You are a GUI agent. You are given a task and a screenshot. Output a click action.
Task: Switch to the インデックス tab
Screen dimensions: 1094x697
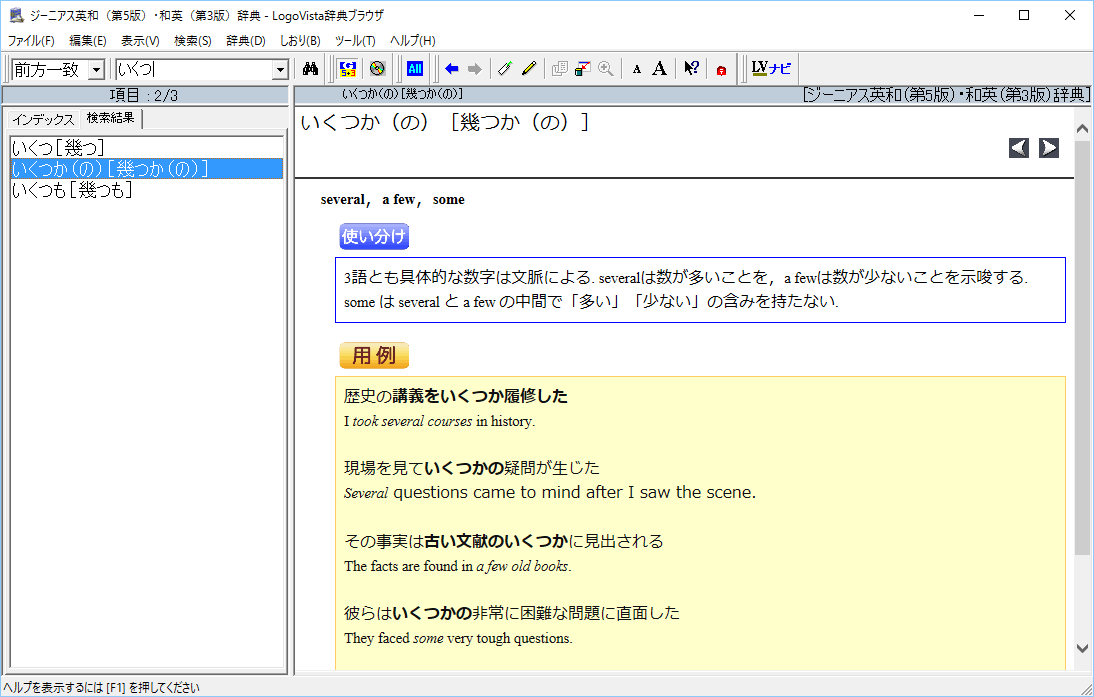pyautogui.click(x=43, y=119)
